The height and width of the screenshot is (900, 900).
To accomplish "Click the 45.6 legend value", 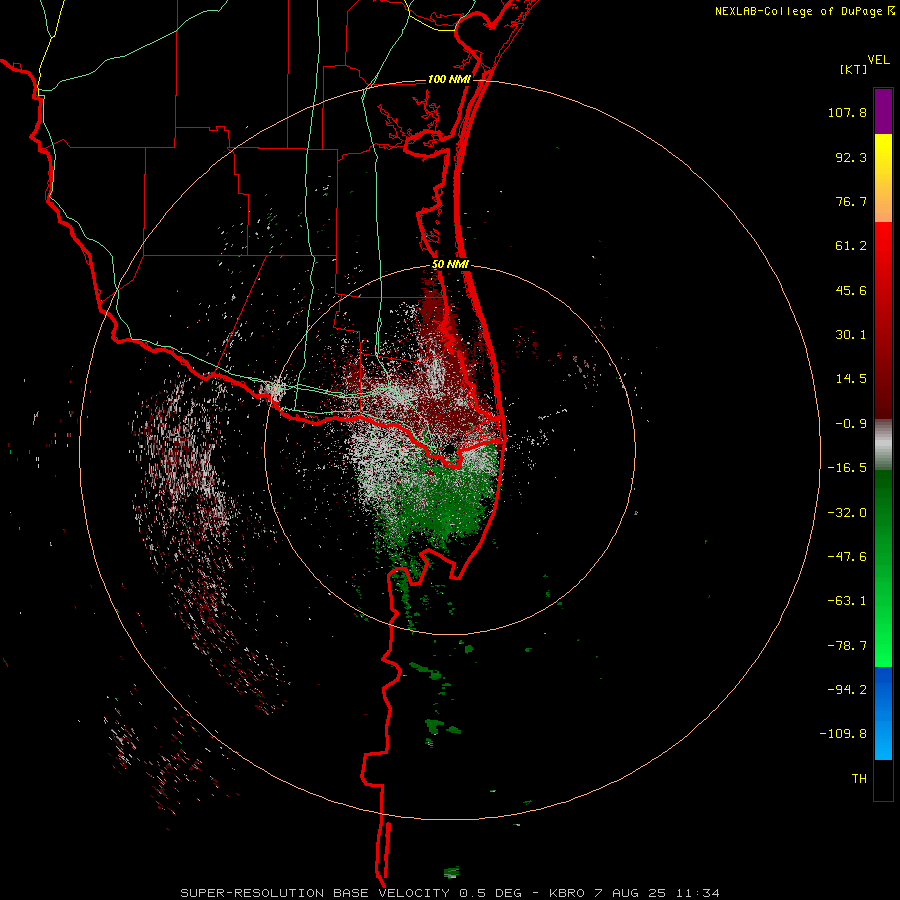I will 851,290.
